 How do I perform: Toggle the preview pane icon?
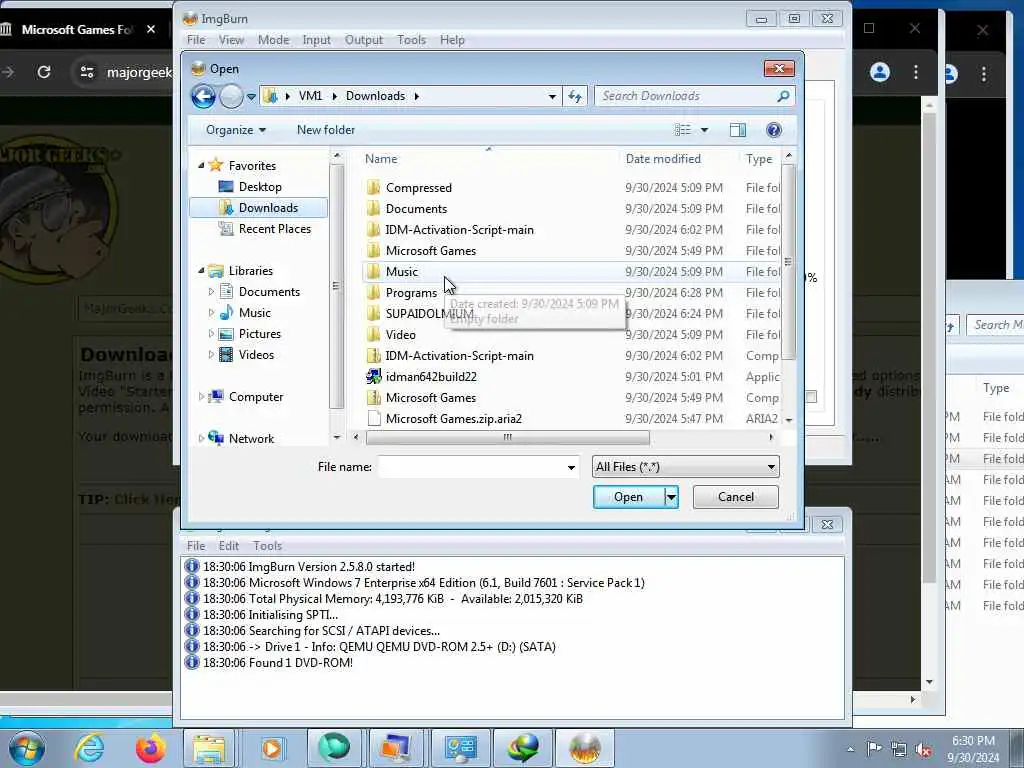(x=738, y=130)
